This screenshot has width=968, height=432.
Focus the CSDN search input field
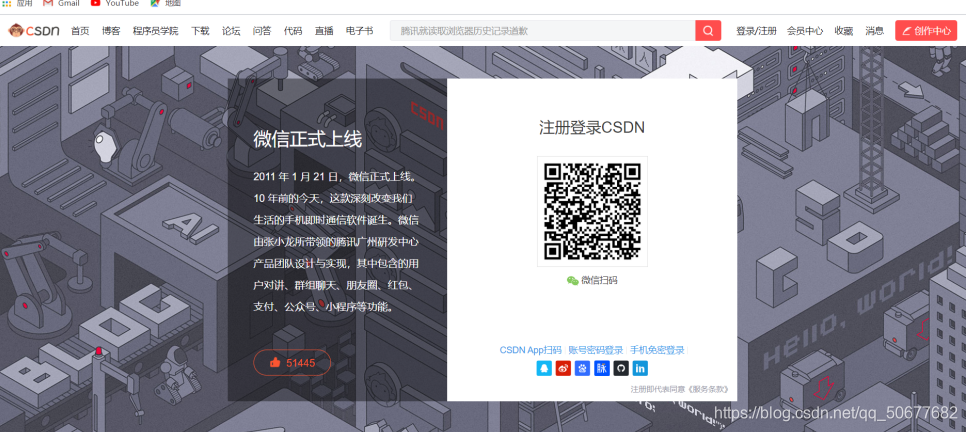[543, 30]
